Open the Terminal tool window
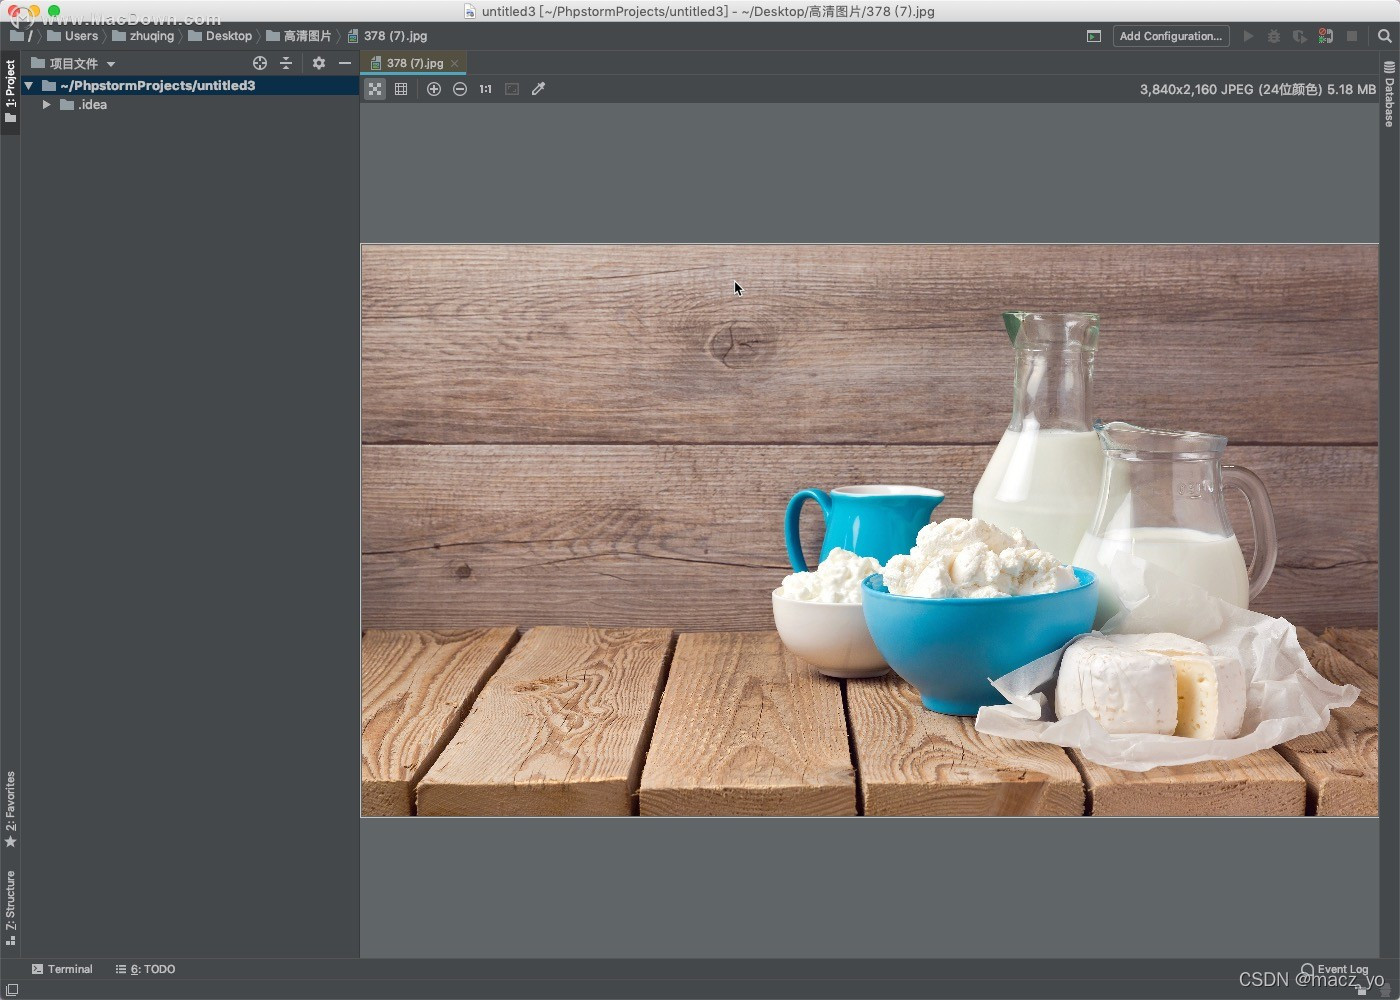Screen dimensions: 1400x1000 pyautogui.click(x=62, y=969)
